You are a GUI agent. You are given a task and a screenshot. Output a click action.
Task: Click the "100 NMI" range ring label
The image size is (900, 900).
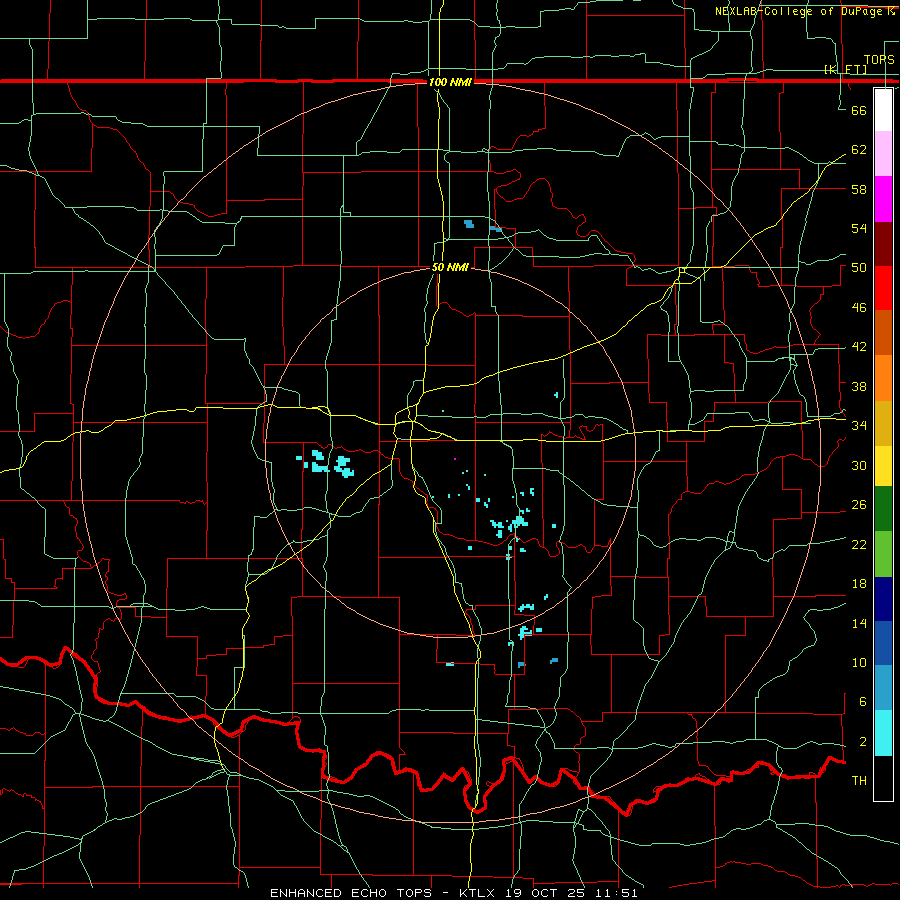coord(450,82)
